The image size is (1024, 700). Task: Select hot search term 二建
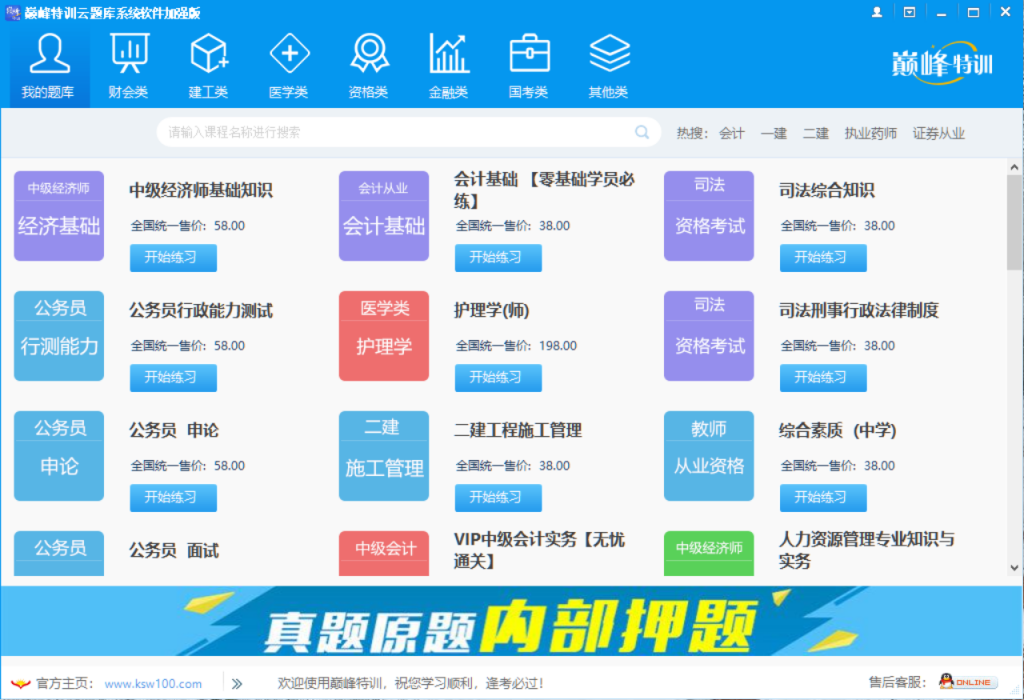(x=816, y=133)
